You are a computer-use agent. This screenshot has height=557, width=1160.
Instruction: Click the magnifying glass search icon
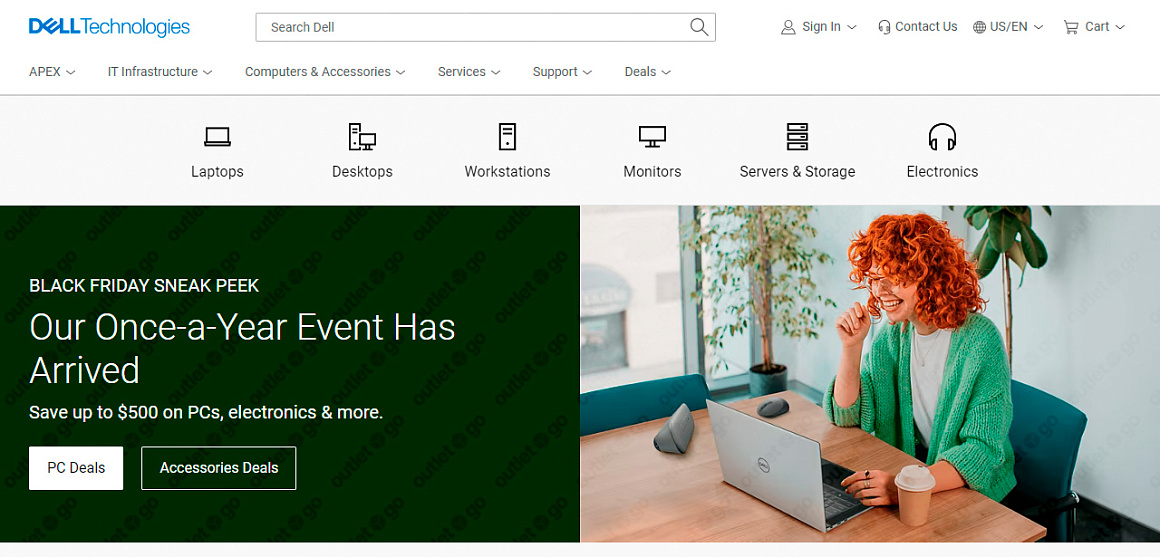(699, 27)
